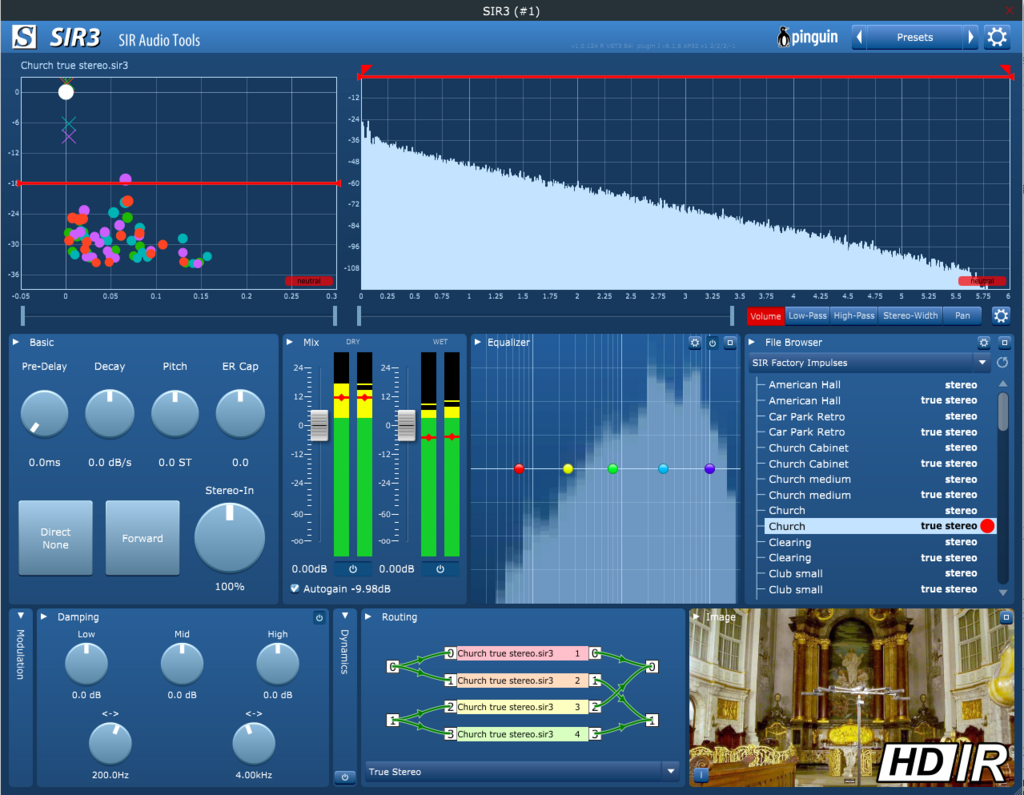
Task: Go to the next preset arrow
Action: point(971,37)
